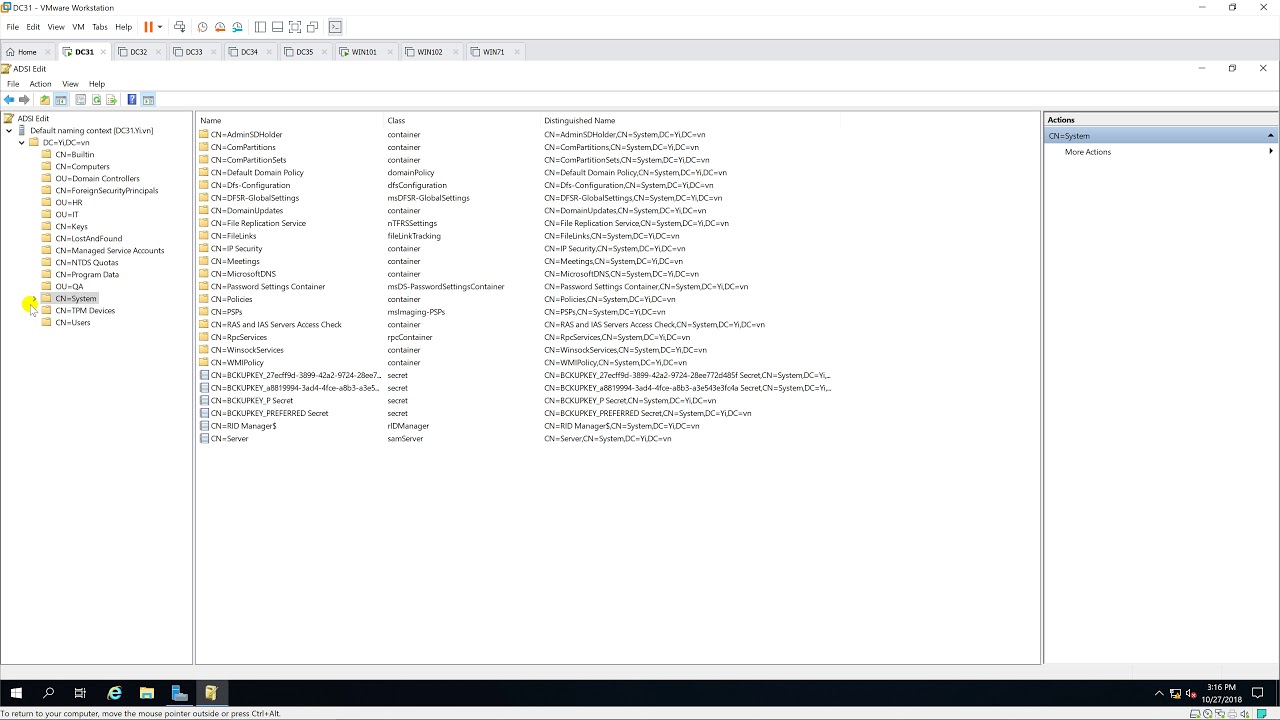1280x720 pixels.
Task: Collapse the Default naming context node
Action: pos(9,131)
